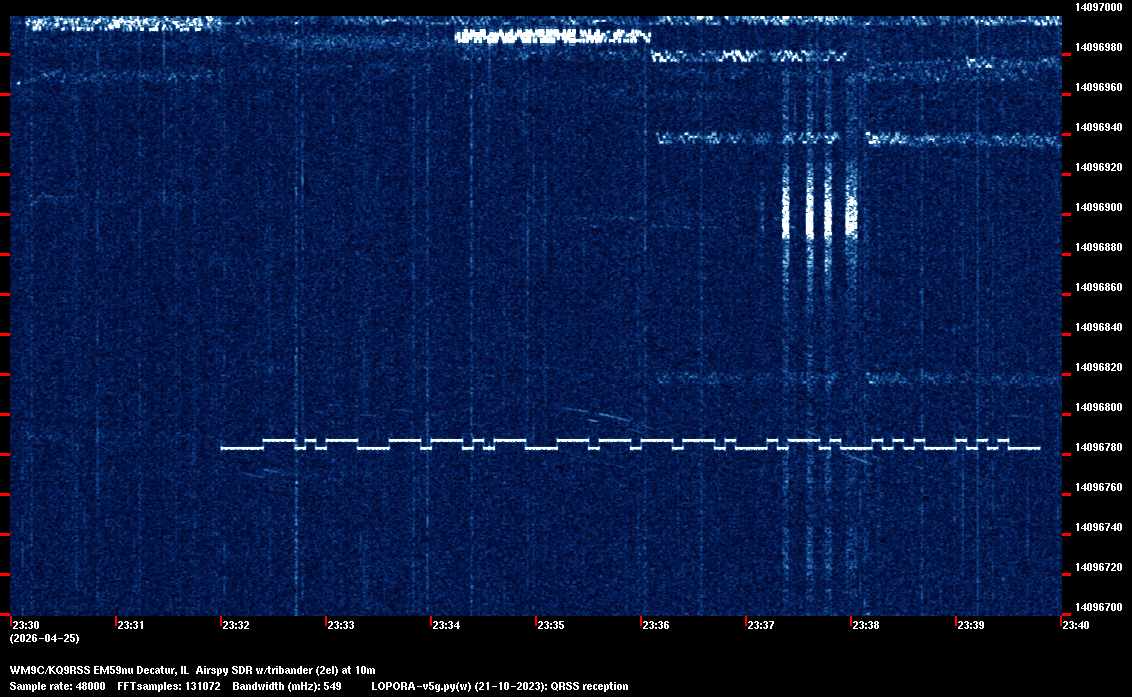1132x697 pixels.
Task: Click the 14097000 frequency label
Action: 1098,7
